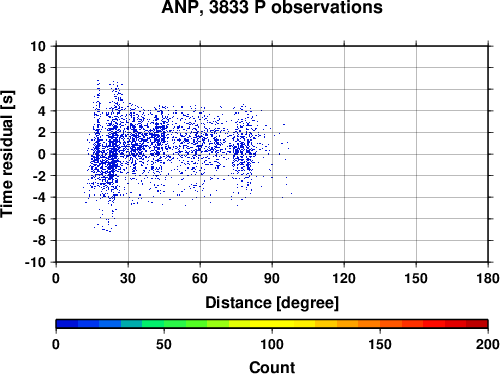
Task: Pick the yellow colorbar segment near 100
Action: [x=272, y=324]
